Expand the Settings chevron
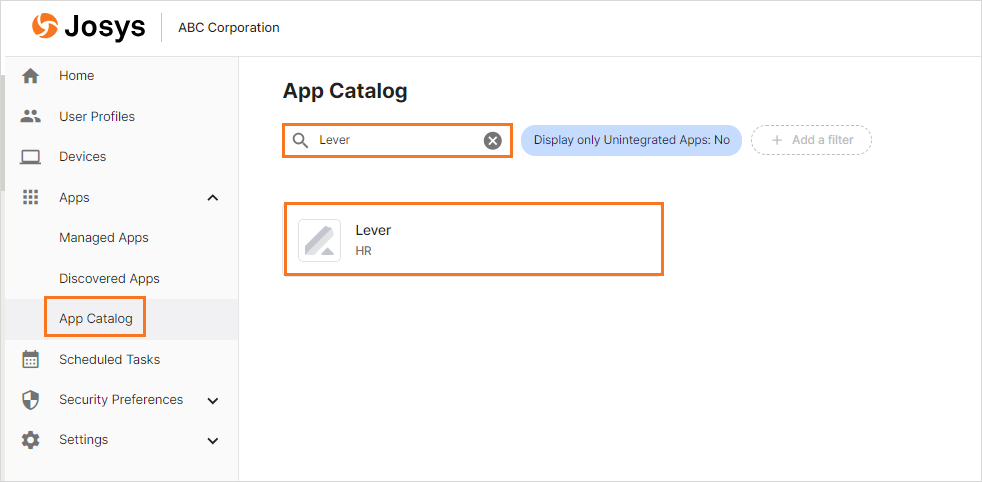This screenshot has height=482, width=982. [x=213, y=441]
